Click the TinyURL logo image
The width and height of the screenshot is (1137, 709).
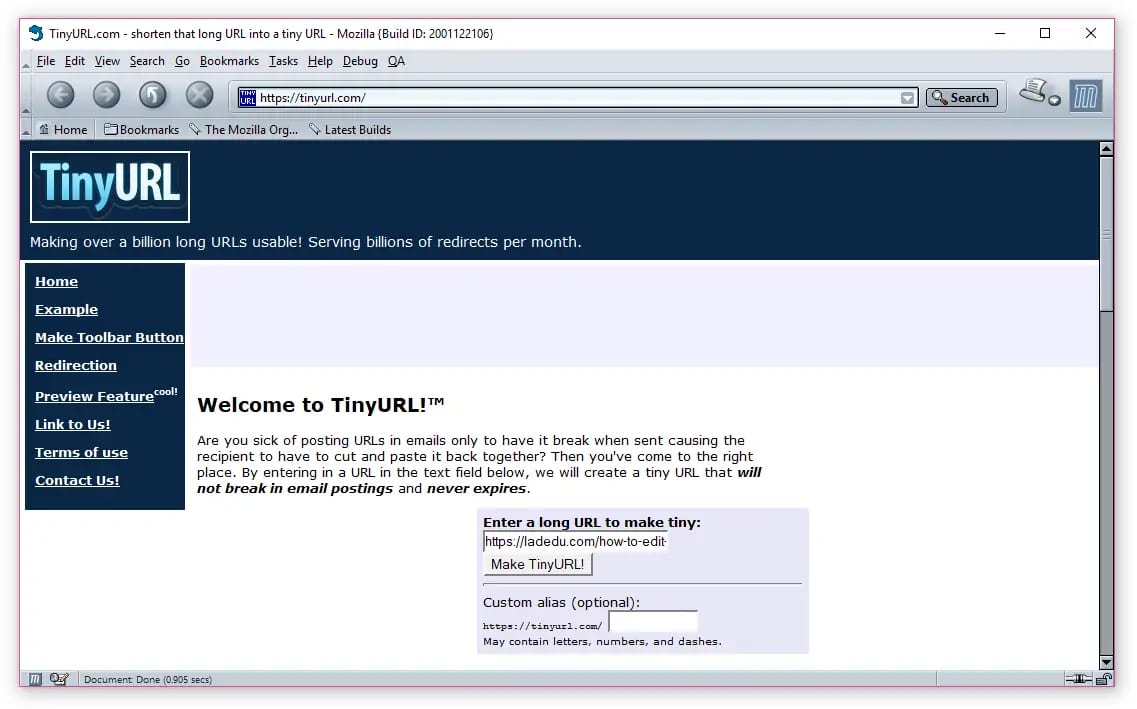pos(109,187)
